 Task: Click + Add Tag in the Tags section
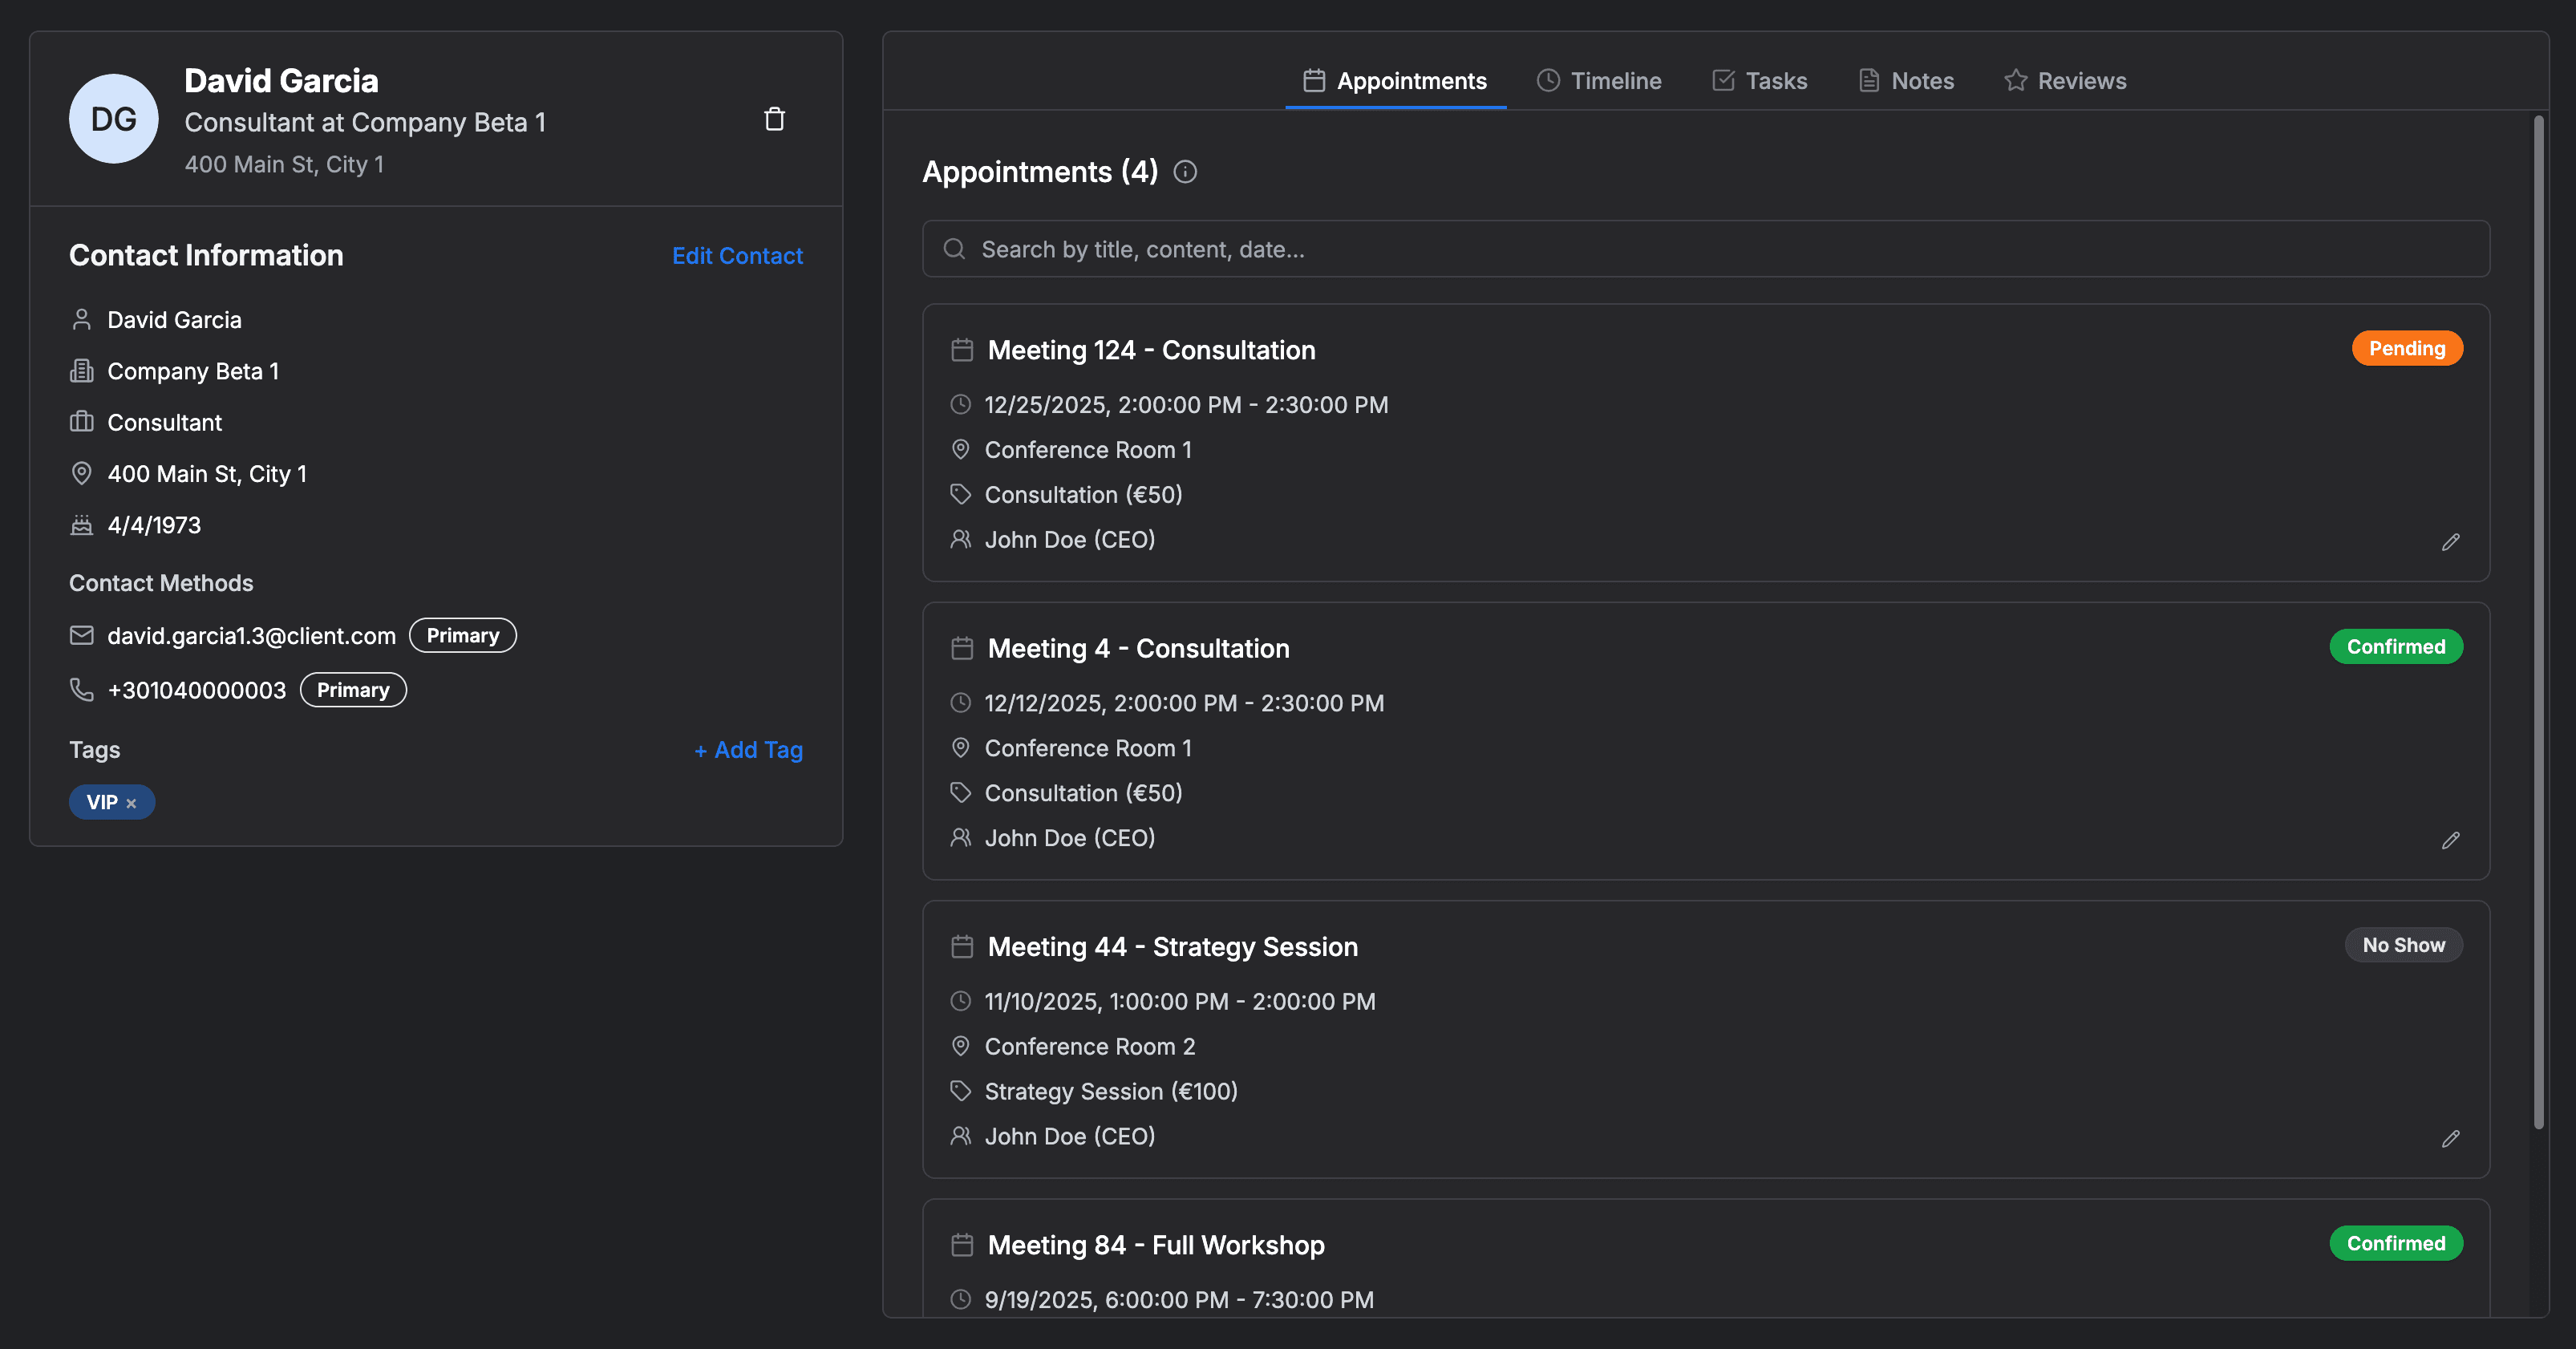click(x=748, y=749)
